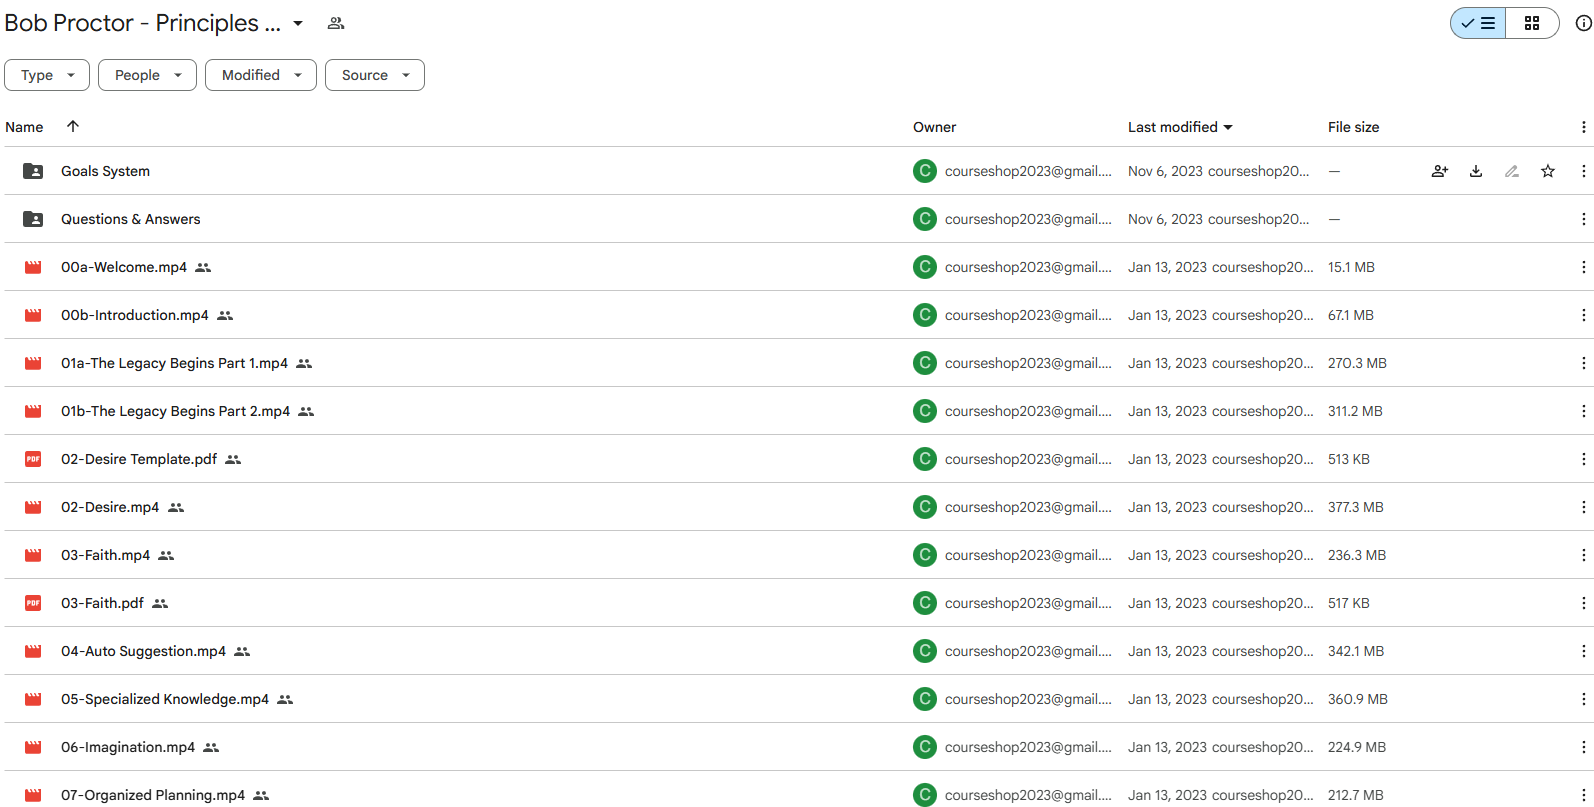Open more actions for Questions & Answers

(1582, 219)
